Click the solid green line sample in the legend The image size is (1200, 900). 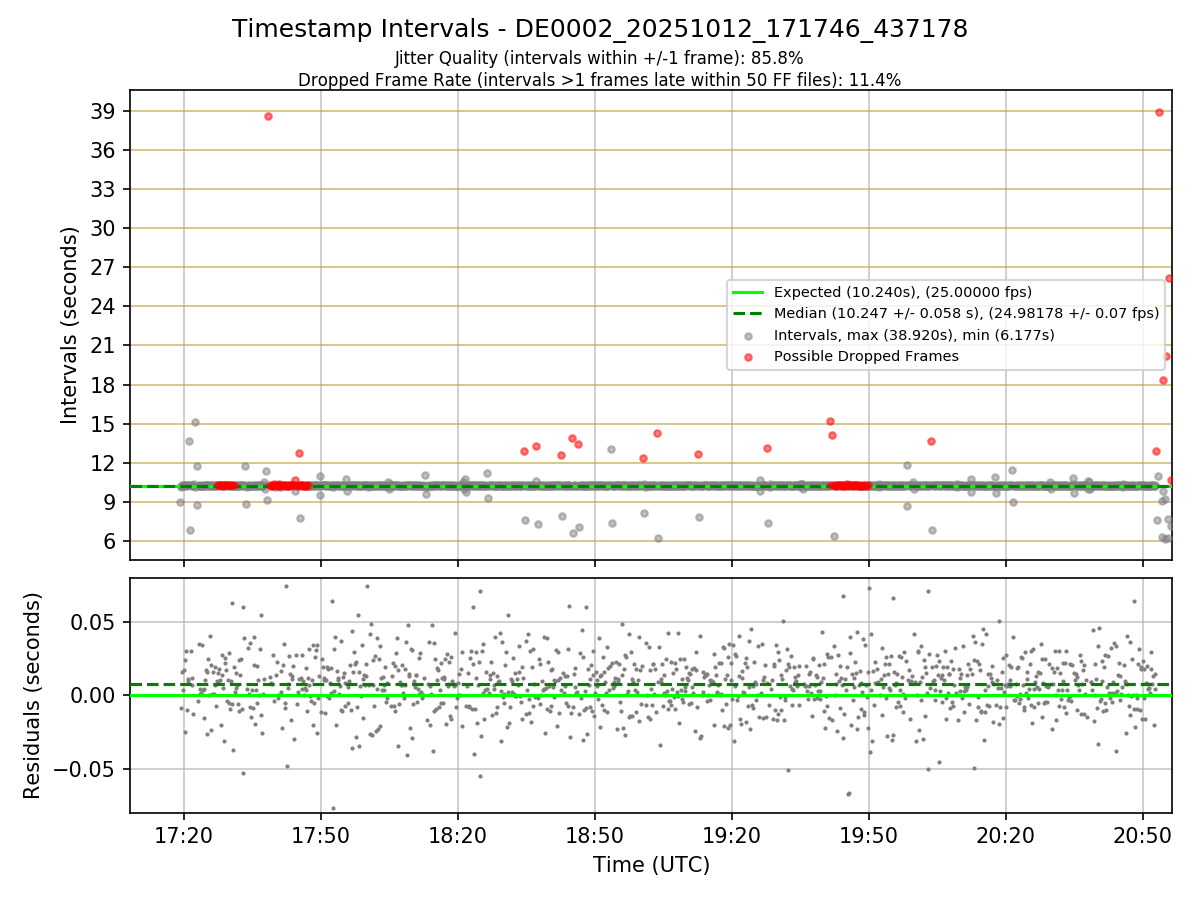pyautogui.click(x=748, y=292)
